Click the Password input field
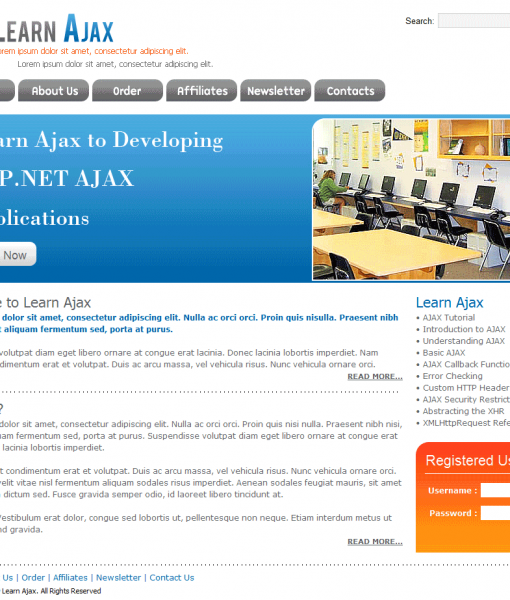 pyautogui.click(x=495, y=513)
